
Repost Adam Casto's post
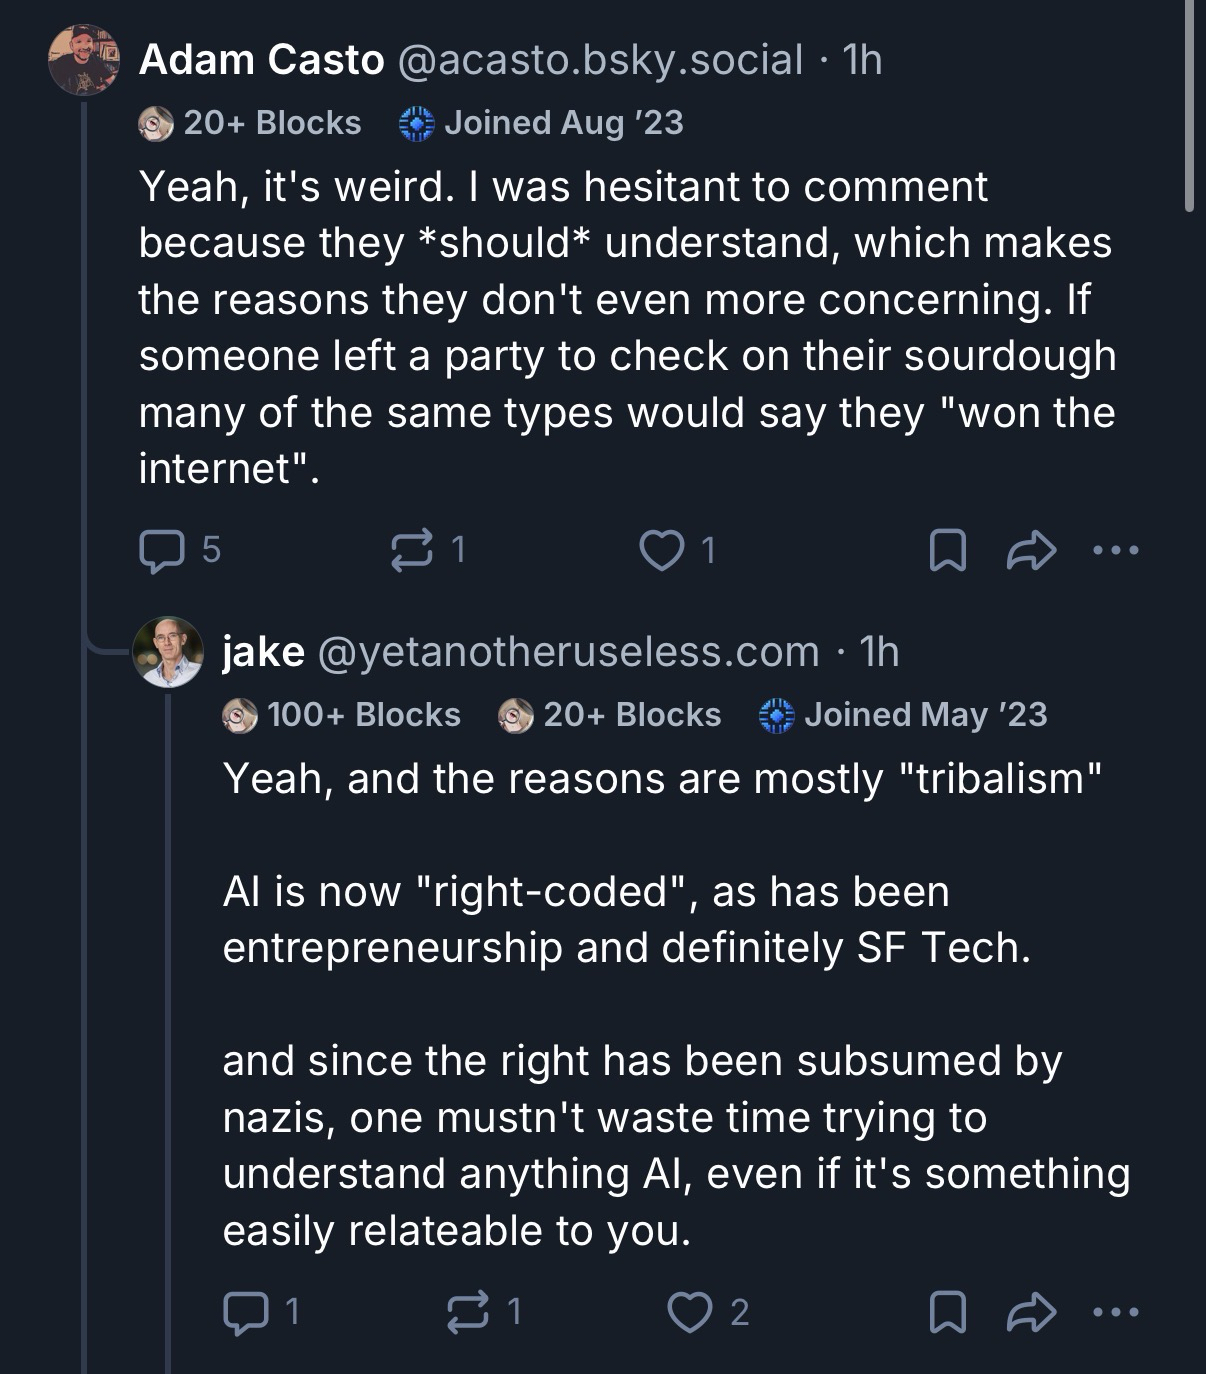412,550
